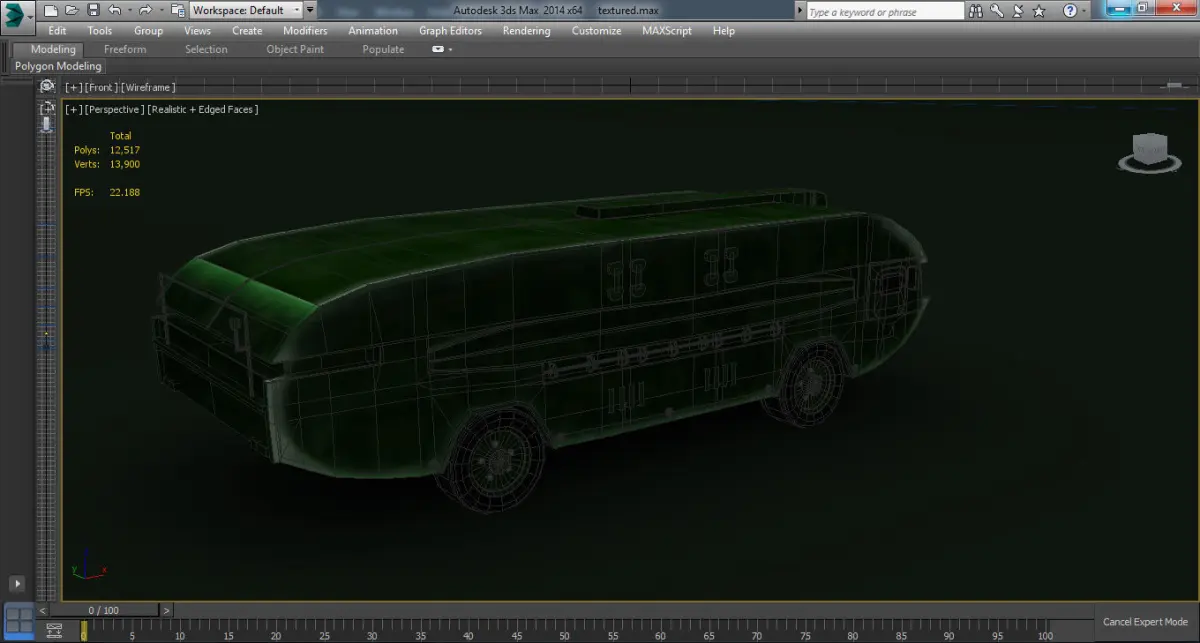Save the scene with the floppy disk icon
The width and height of the screenshot is (1200, 643).
(x=92, y=10)
